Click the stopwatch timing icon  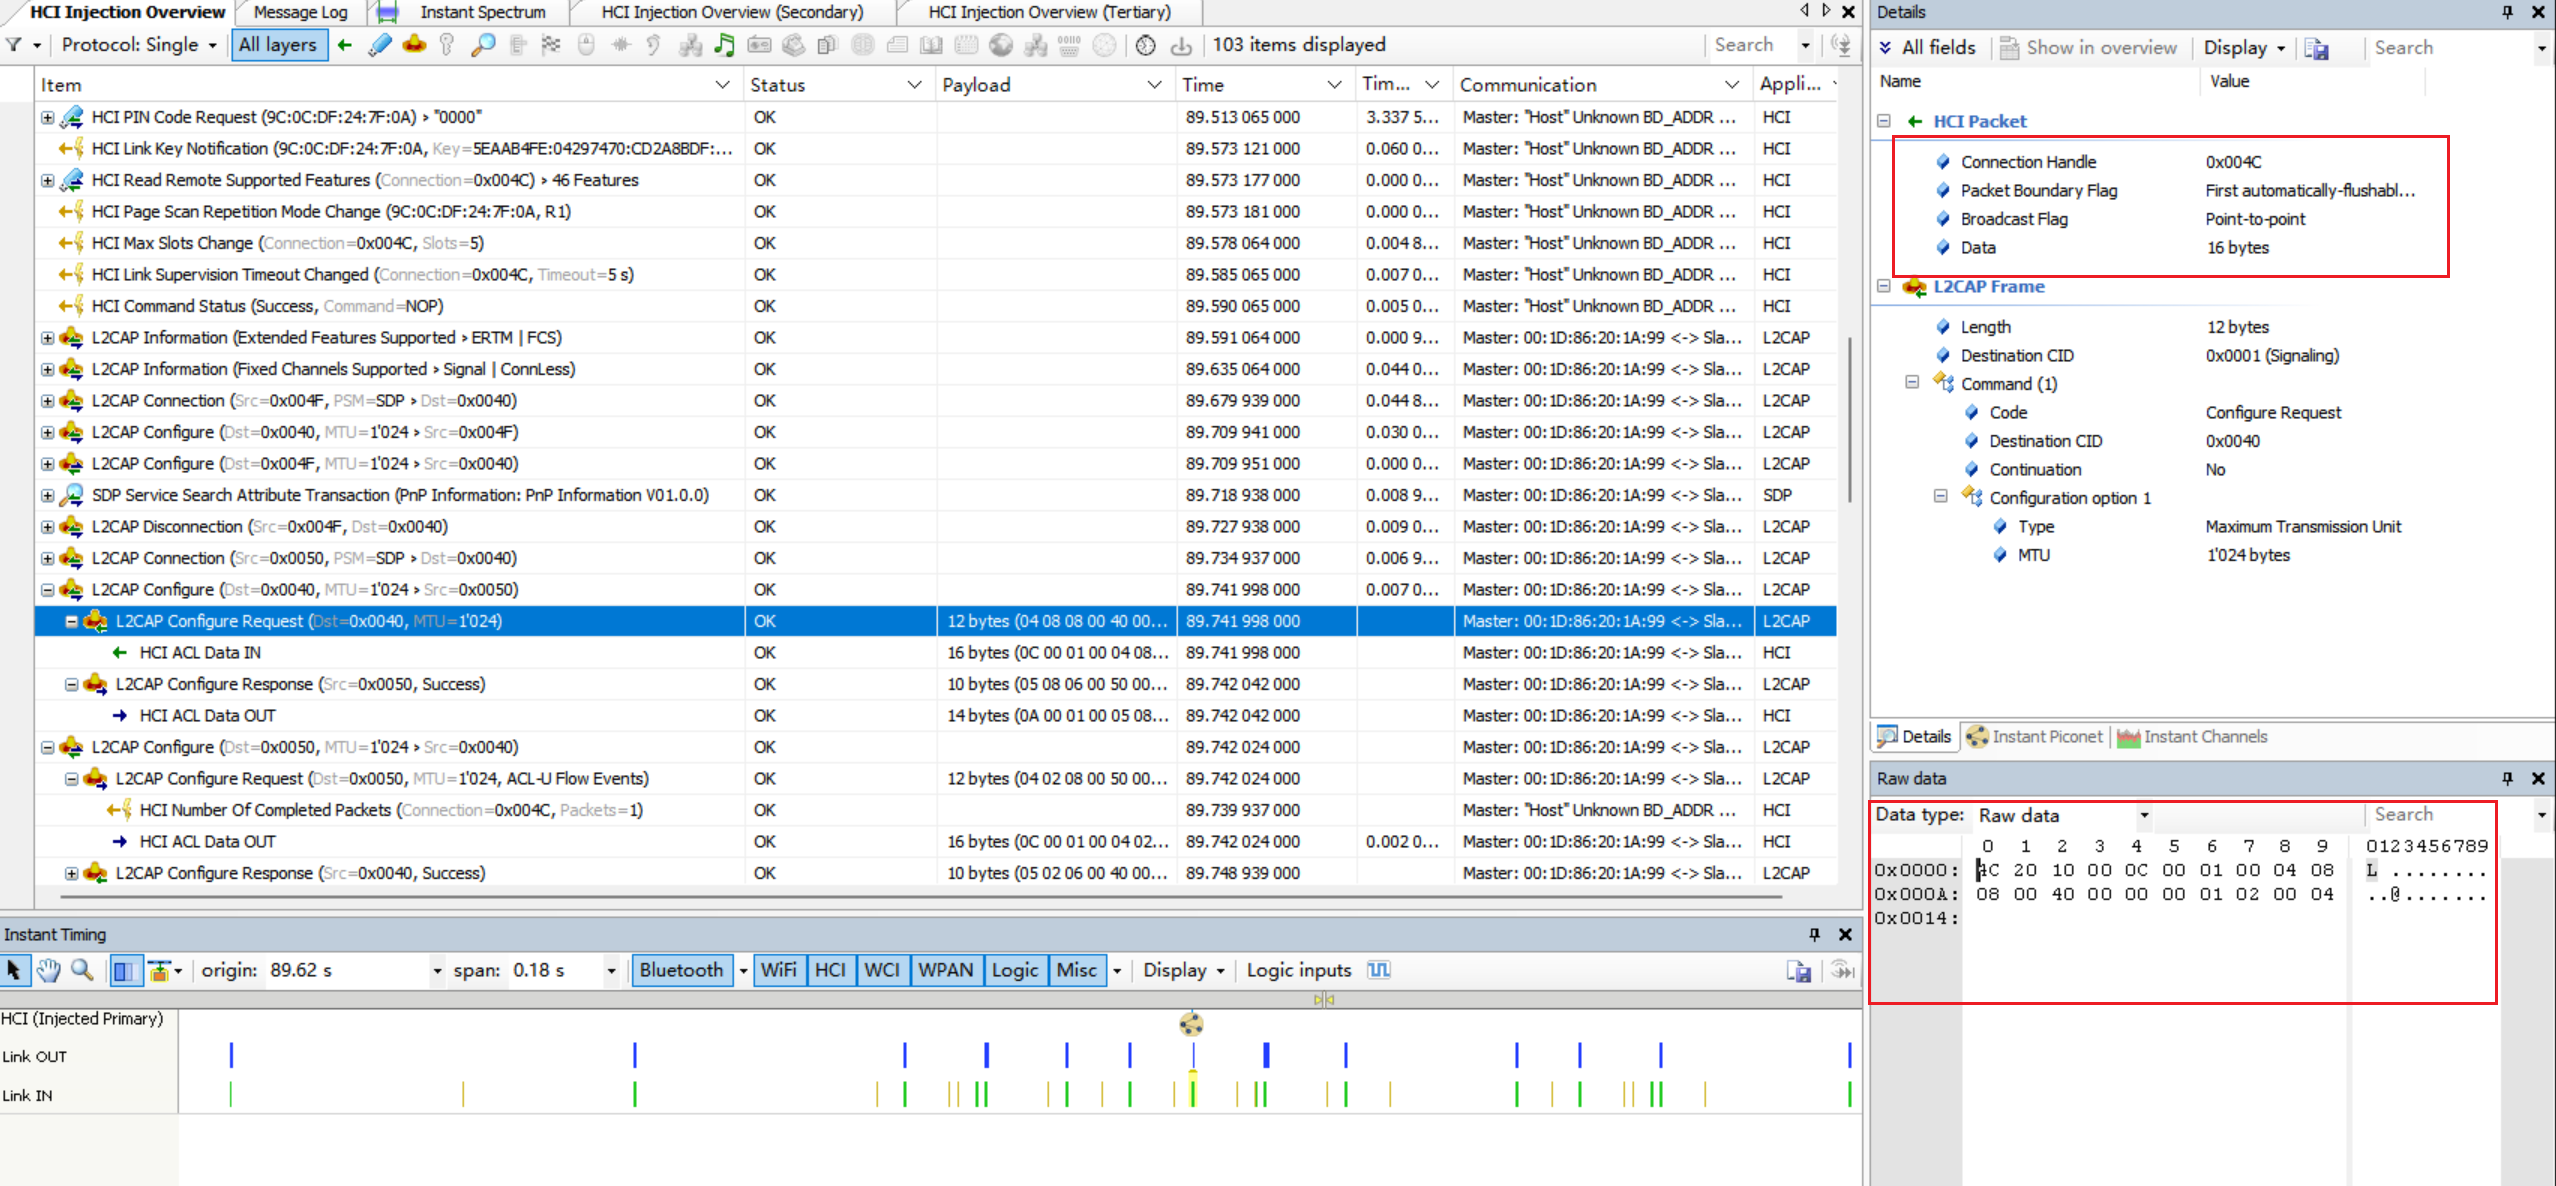[1146, 45]
